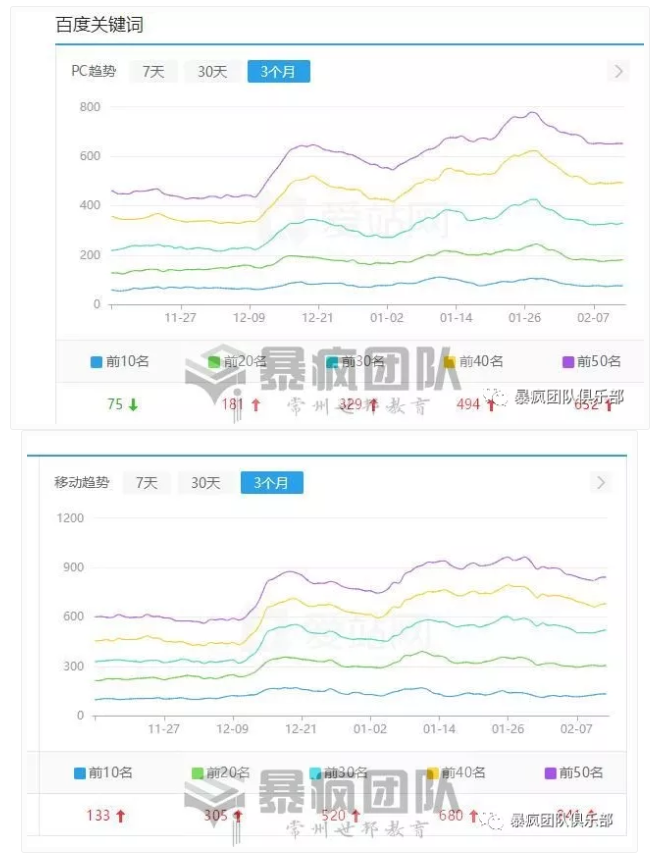Select 7天 tab in PC趋势 chart

153,71
